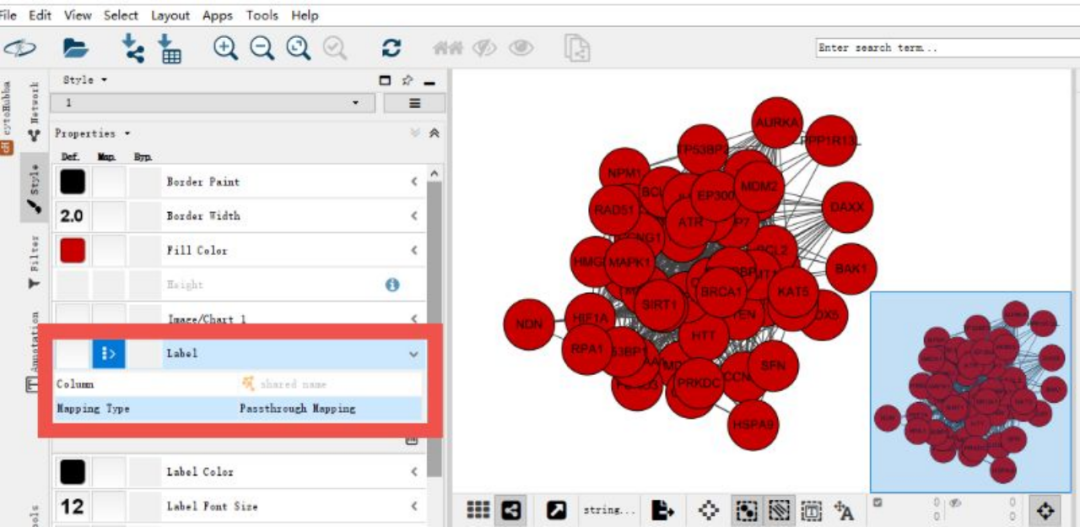The height and width of the screenshot is (527, 1080).
Task: Collapse the Label property row
Action: 414,354
